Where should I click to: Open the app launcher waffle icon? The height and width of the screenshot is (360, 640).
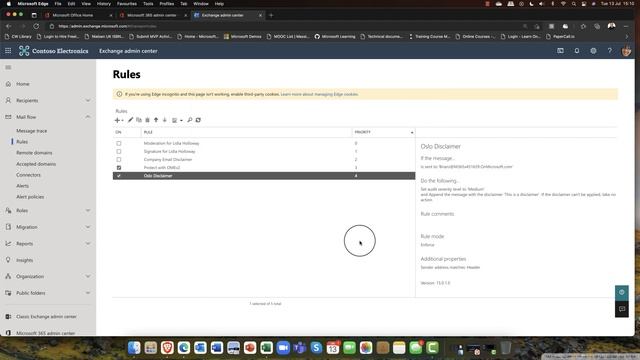8,51
